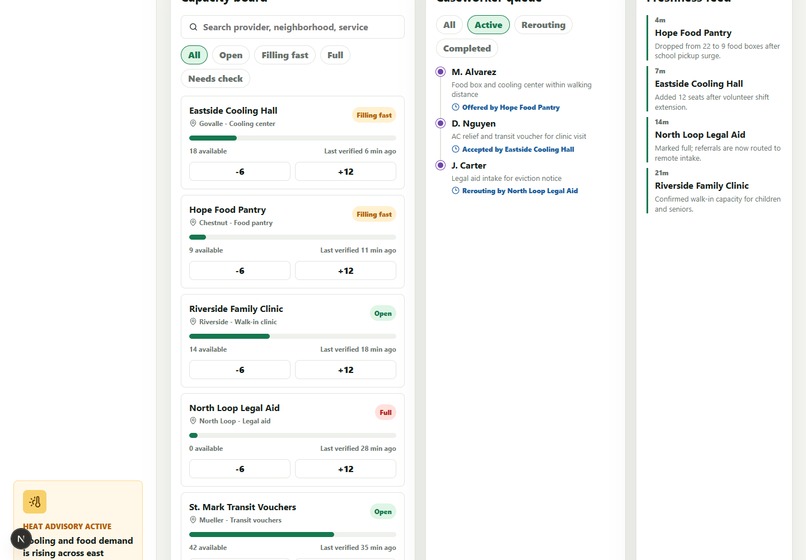Open Rerouting by North Loop Legal Aid link
Screen dimensions: 806x560
tap(520, 191)
